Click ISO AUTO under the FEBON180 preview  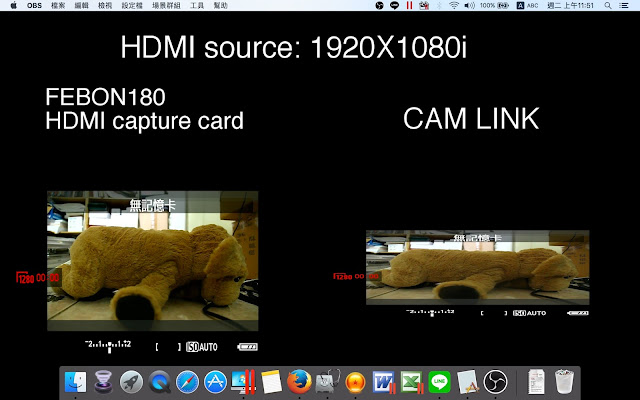tap(202, 347)
